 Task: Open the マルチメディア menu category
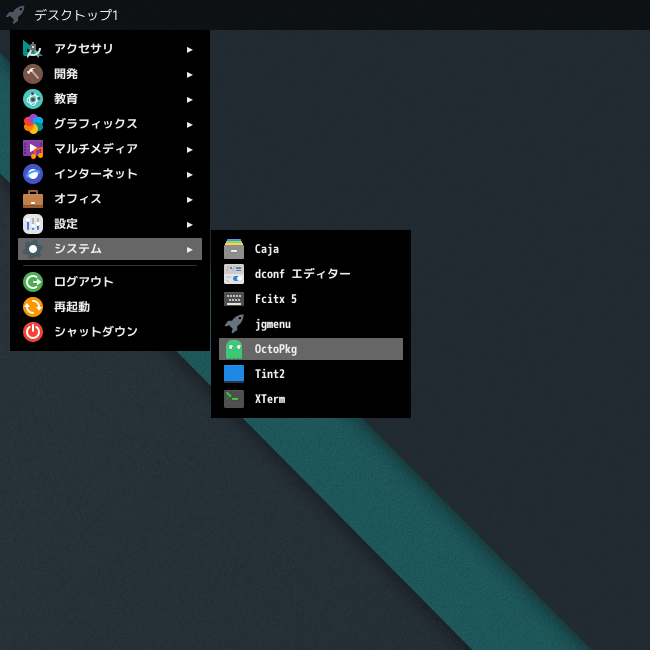click(x=110, y=149)
